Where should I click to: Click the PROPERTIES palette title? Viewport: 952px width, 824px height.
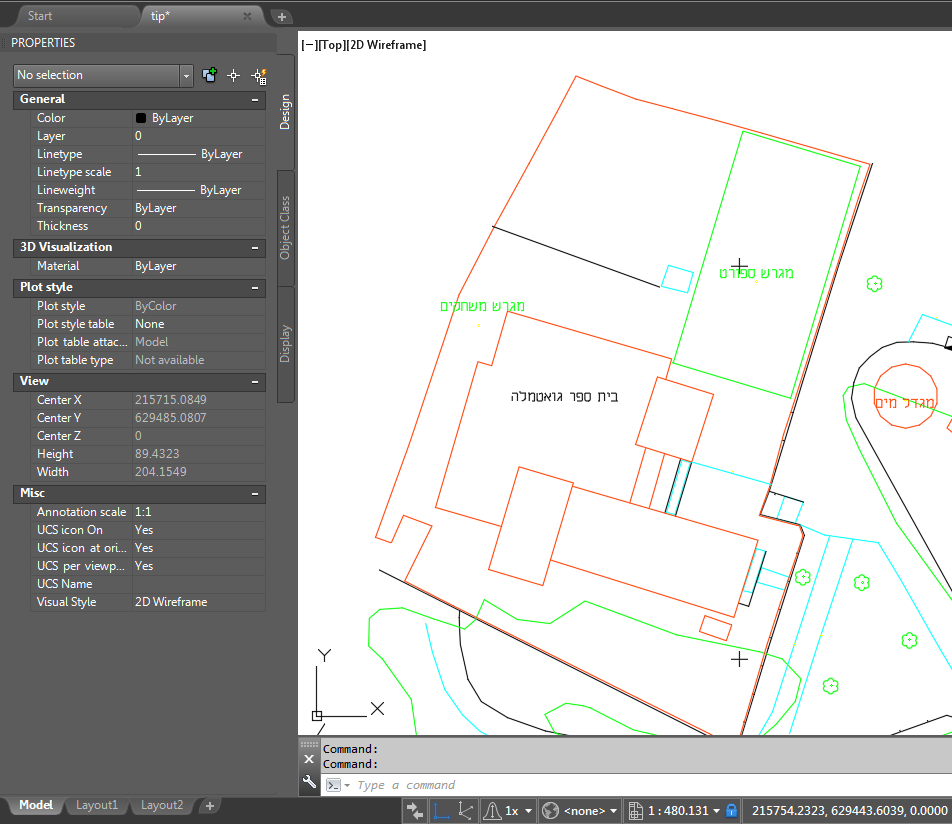(x=43, y=43)
